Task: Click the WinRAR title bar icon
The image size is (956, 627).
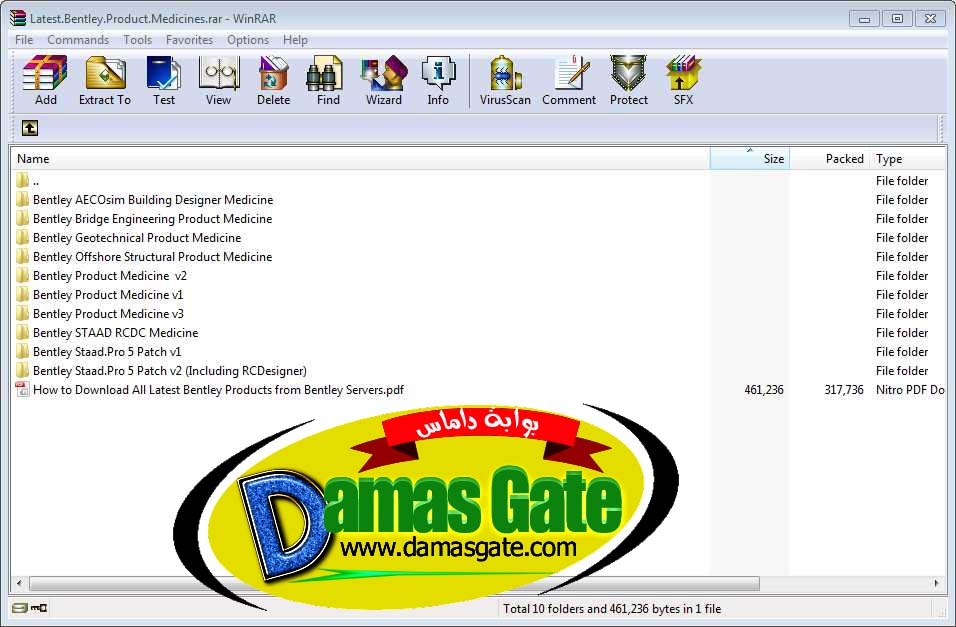Action: pos(18,18)
